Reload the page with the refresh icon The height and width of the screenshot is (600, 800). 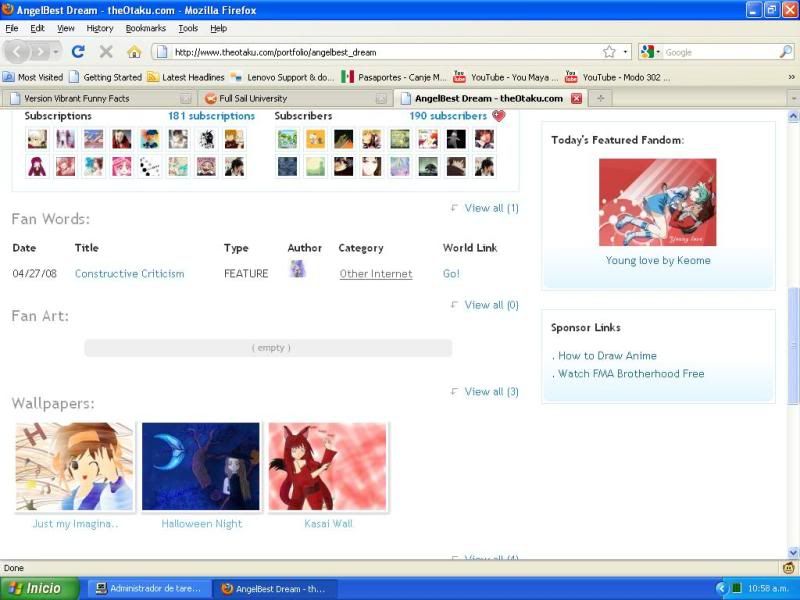78,52
